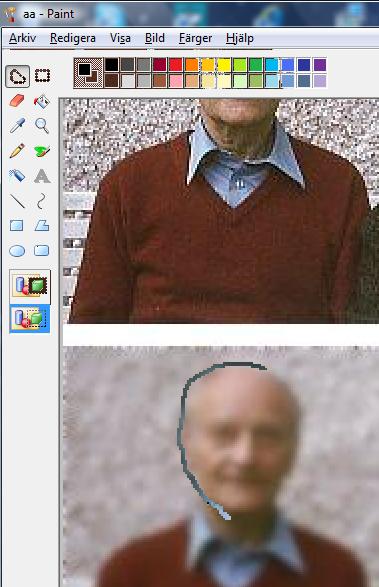The height and width of the screenshot is (587, 379).
Task: Open the Arkiv menu
Action: pyautogui.click(x=22, y=38)
